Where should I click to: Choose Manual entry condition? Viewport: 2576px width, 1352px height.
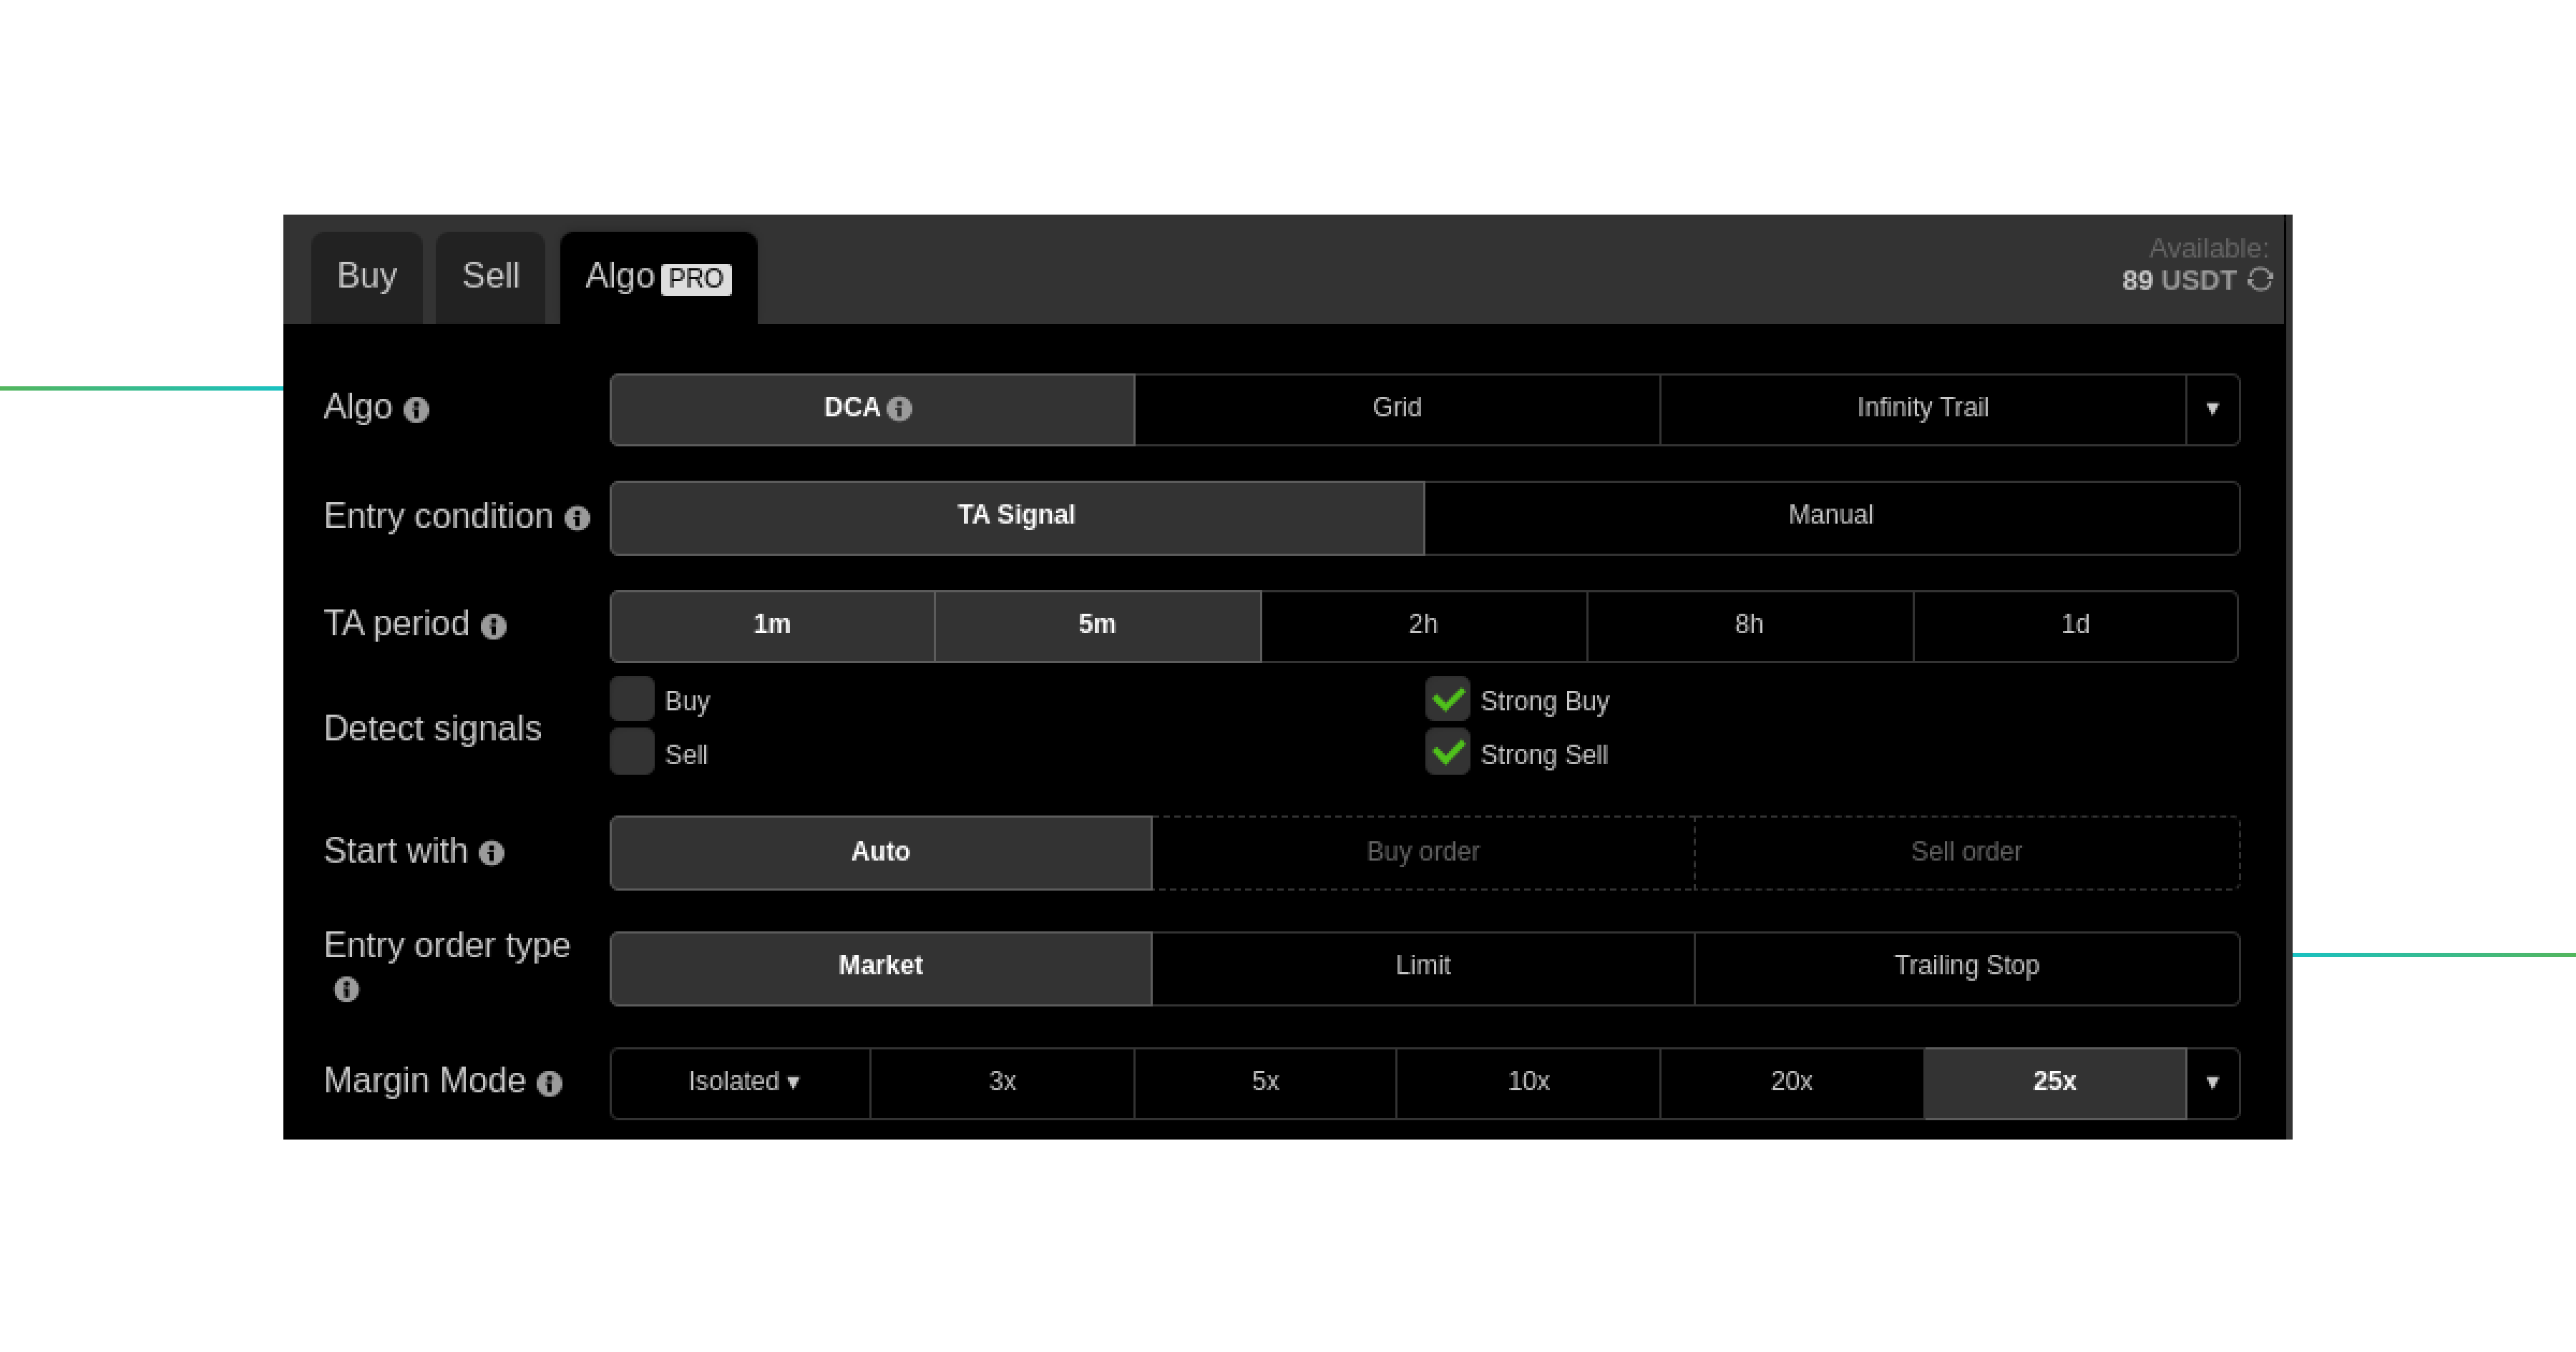[x=1830, y=516]
